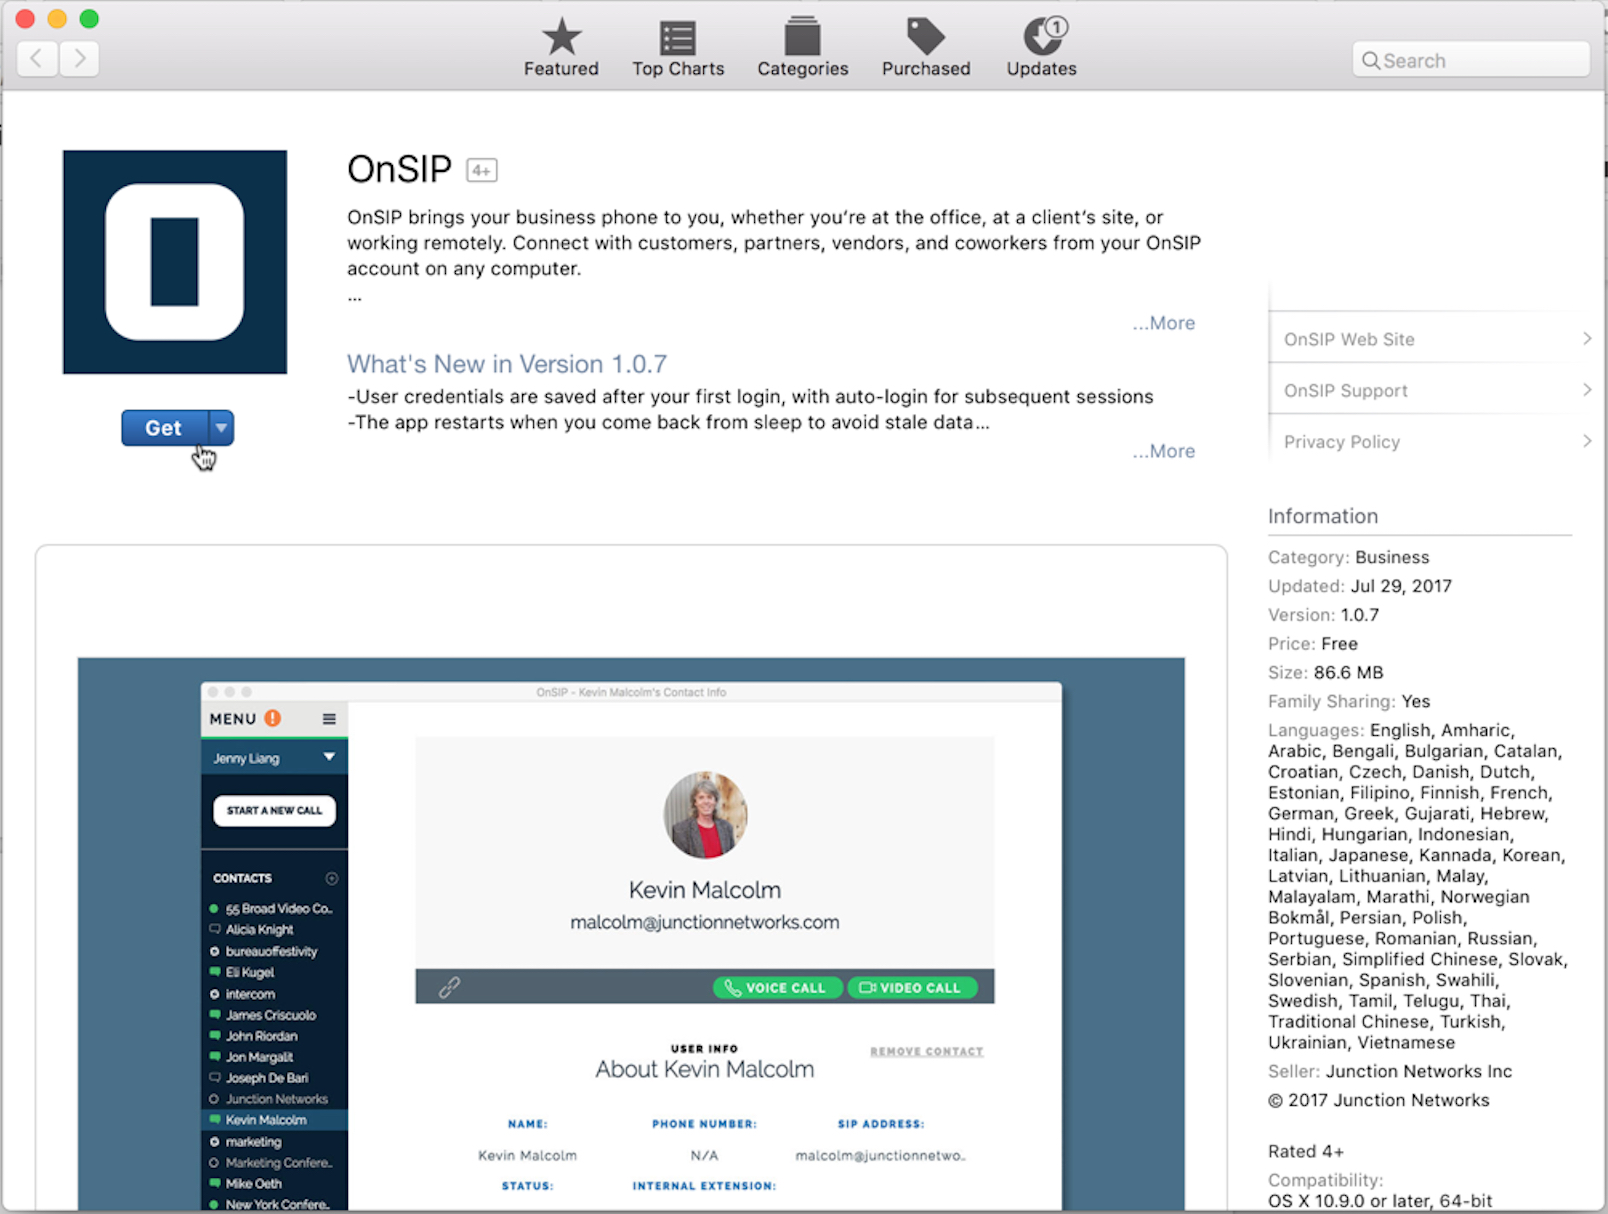Click the Get button

(x=164, y=428)
